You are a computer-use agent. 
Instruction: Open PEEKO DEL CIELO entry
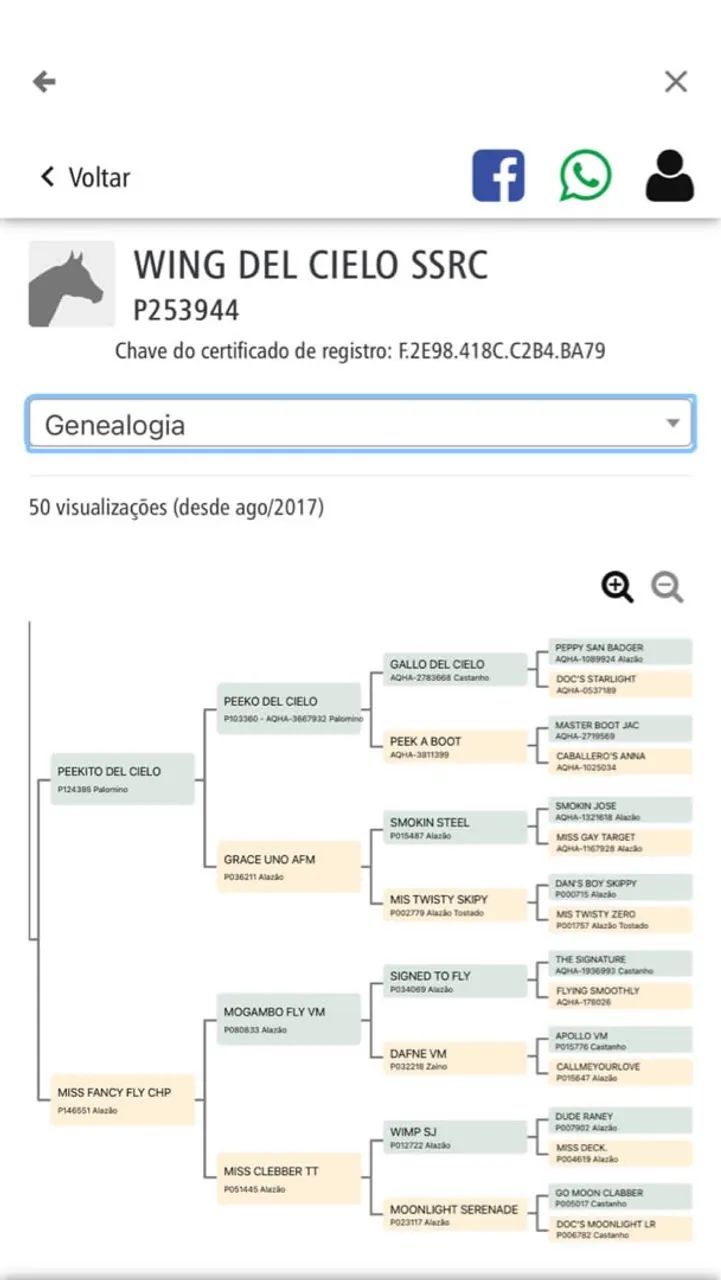point(289,708)
